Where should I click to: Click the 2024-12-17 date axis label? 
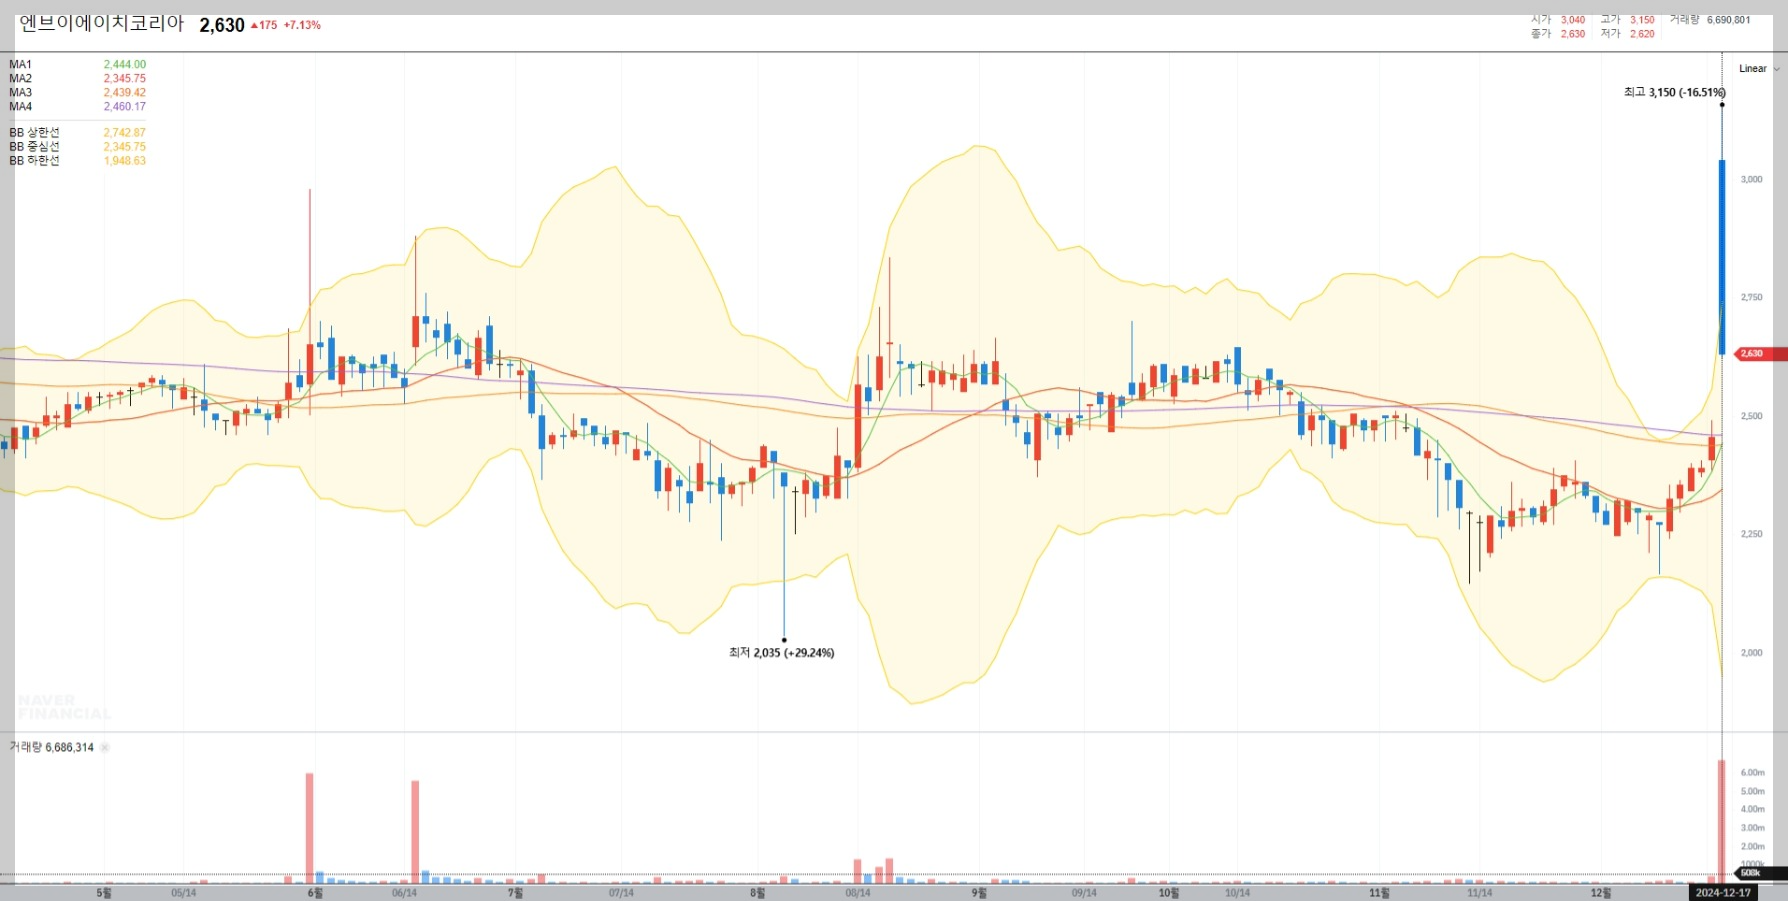[1723, 893]
